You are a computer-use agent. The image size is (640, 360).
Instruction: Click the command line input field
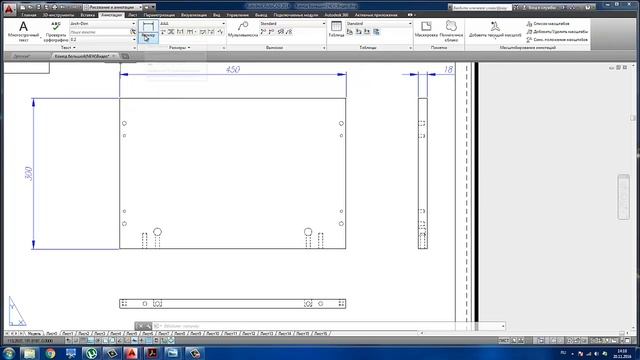pyautogui.click(x=329, y=326)
